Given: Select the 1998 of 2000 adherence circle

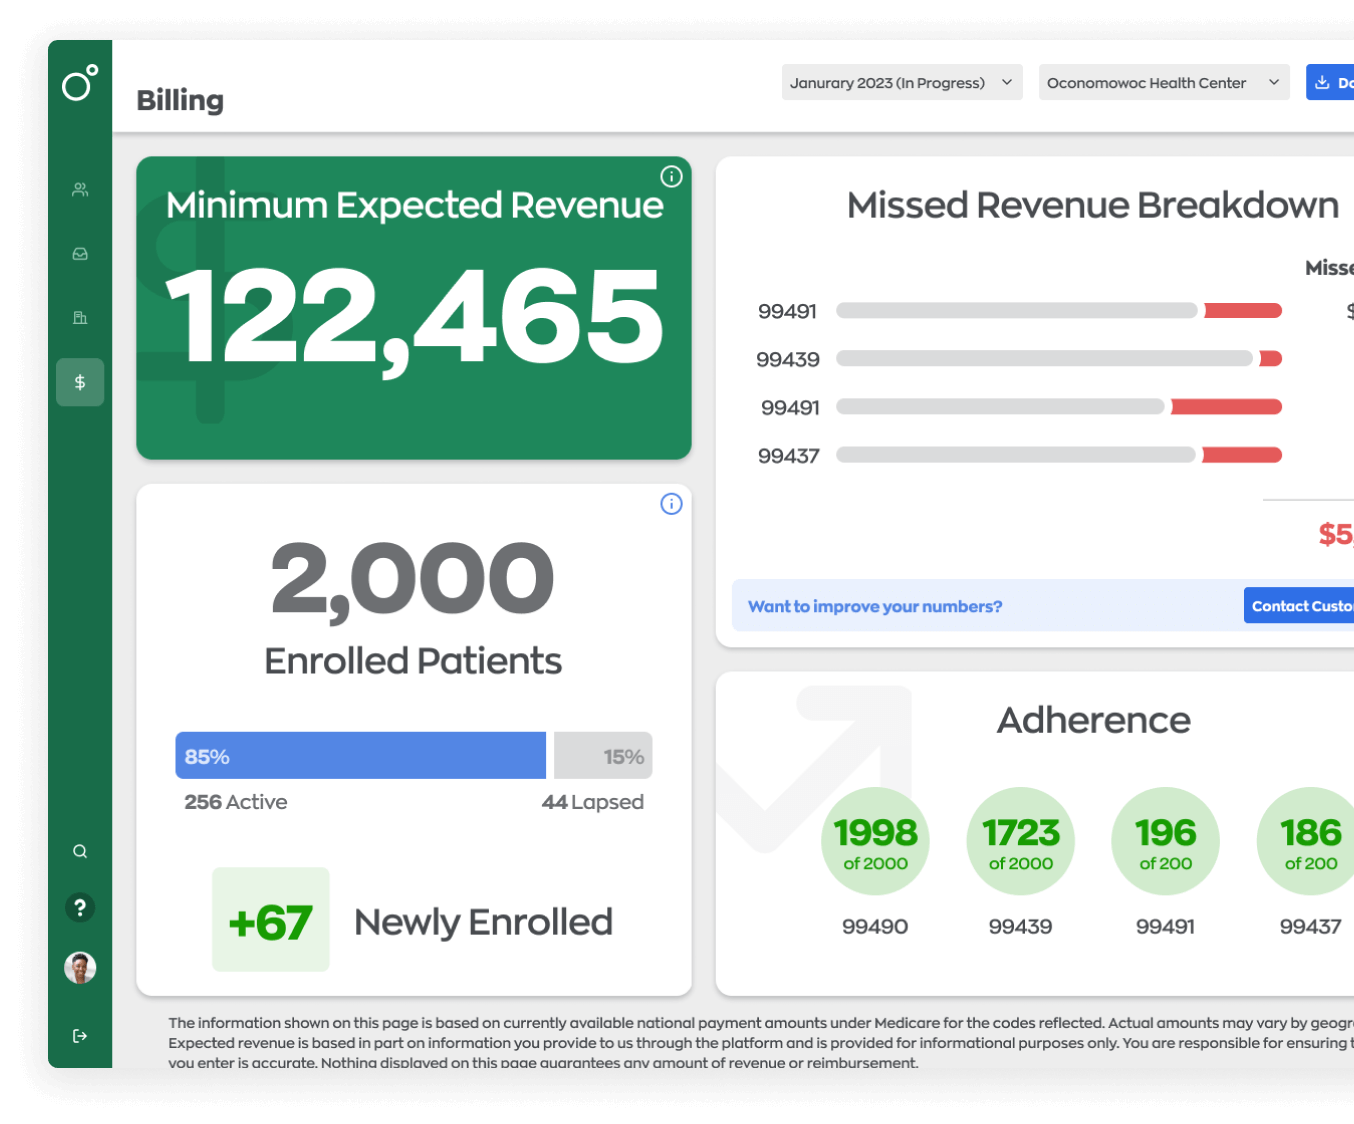Looking at the screenshot, I should coord(875,841).
